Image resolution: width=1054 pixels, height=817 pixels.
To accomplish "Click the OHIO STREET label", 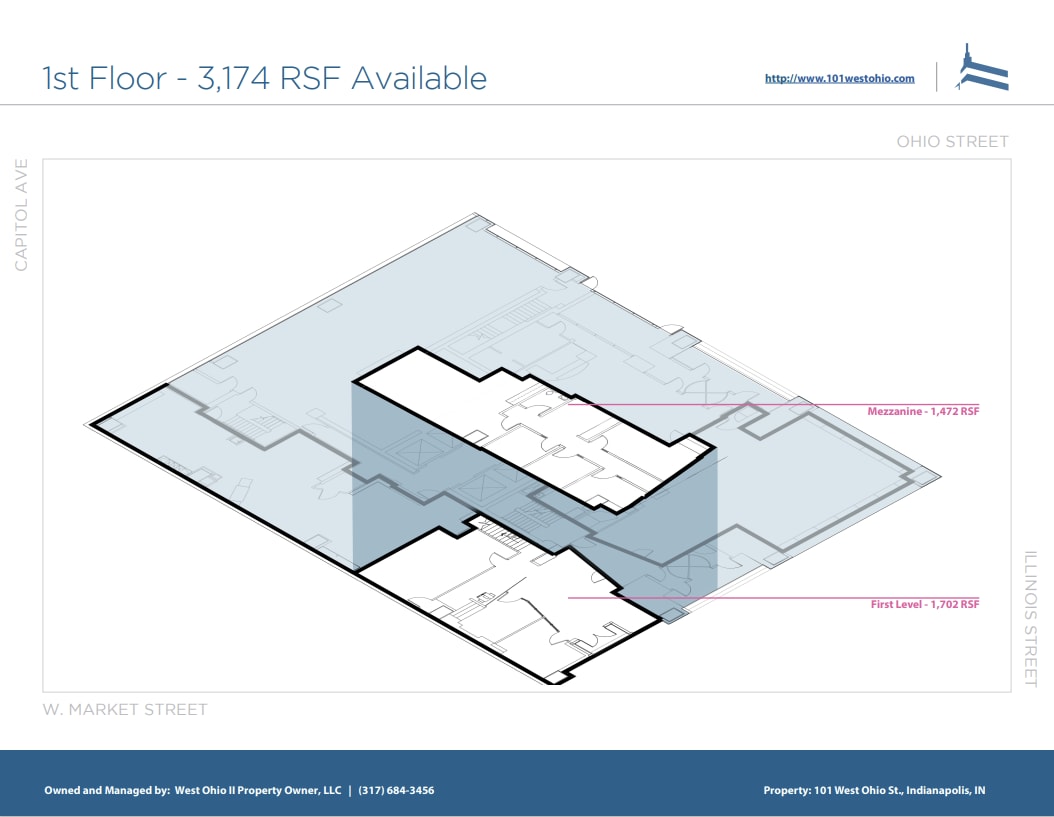I will pyautogui.click(x=952, y=142).
